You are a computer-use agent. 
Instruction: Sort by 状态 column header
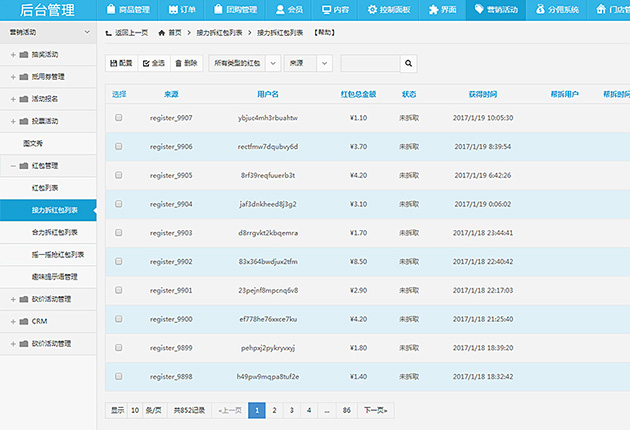pyautogui.click(x=409, y=94)
